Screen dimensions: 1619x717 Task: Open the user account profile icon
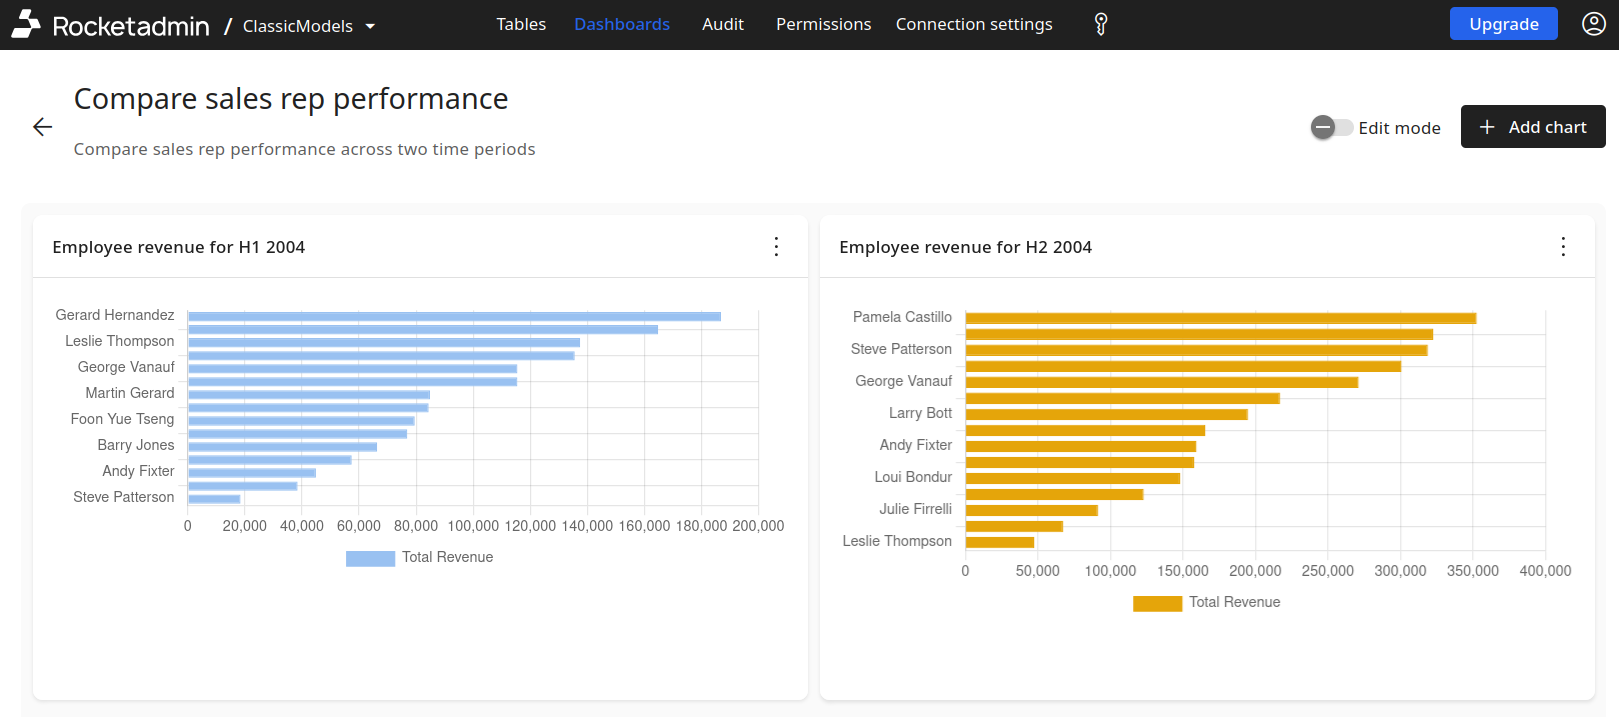[x=1593, y=24]
